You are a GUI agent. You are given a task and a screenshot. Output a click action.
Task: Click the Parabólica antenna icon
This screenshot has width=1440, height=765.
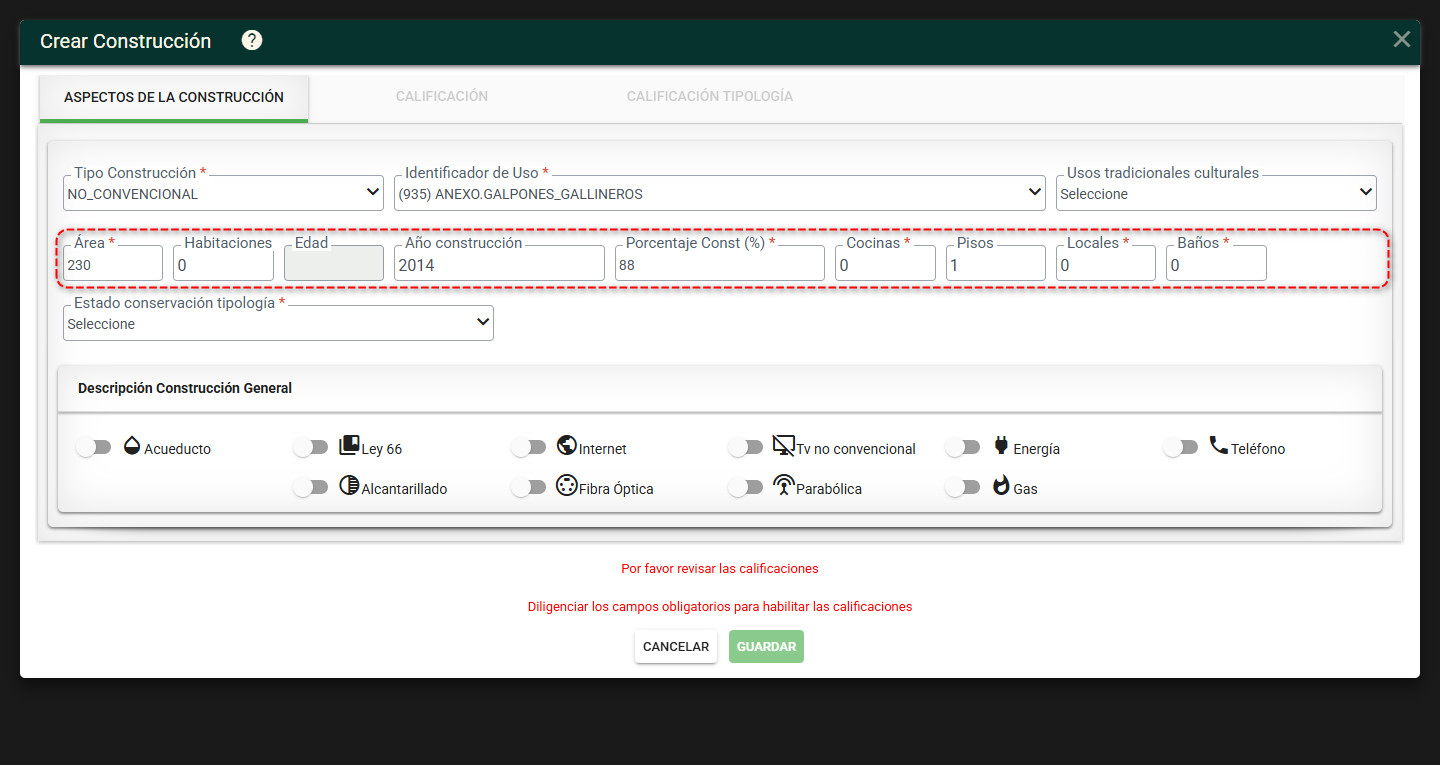click(x=784, y=487)
